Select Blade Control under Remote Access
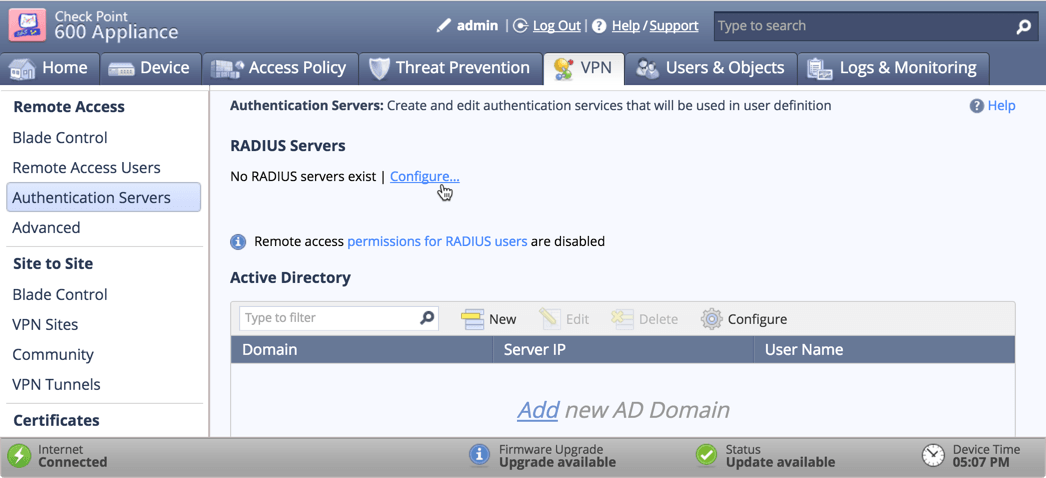1046x478 pixels. pyautogui.click(x=60, y=138)
